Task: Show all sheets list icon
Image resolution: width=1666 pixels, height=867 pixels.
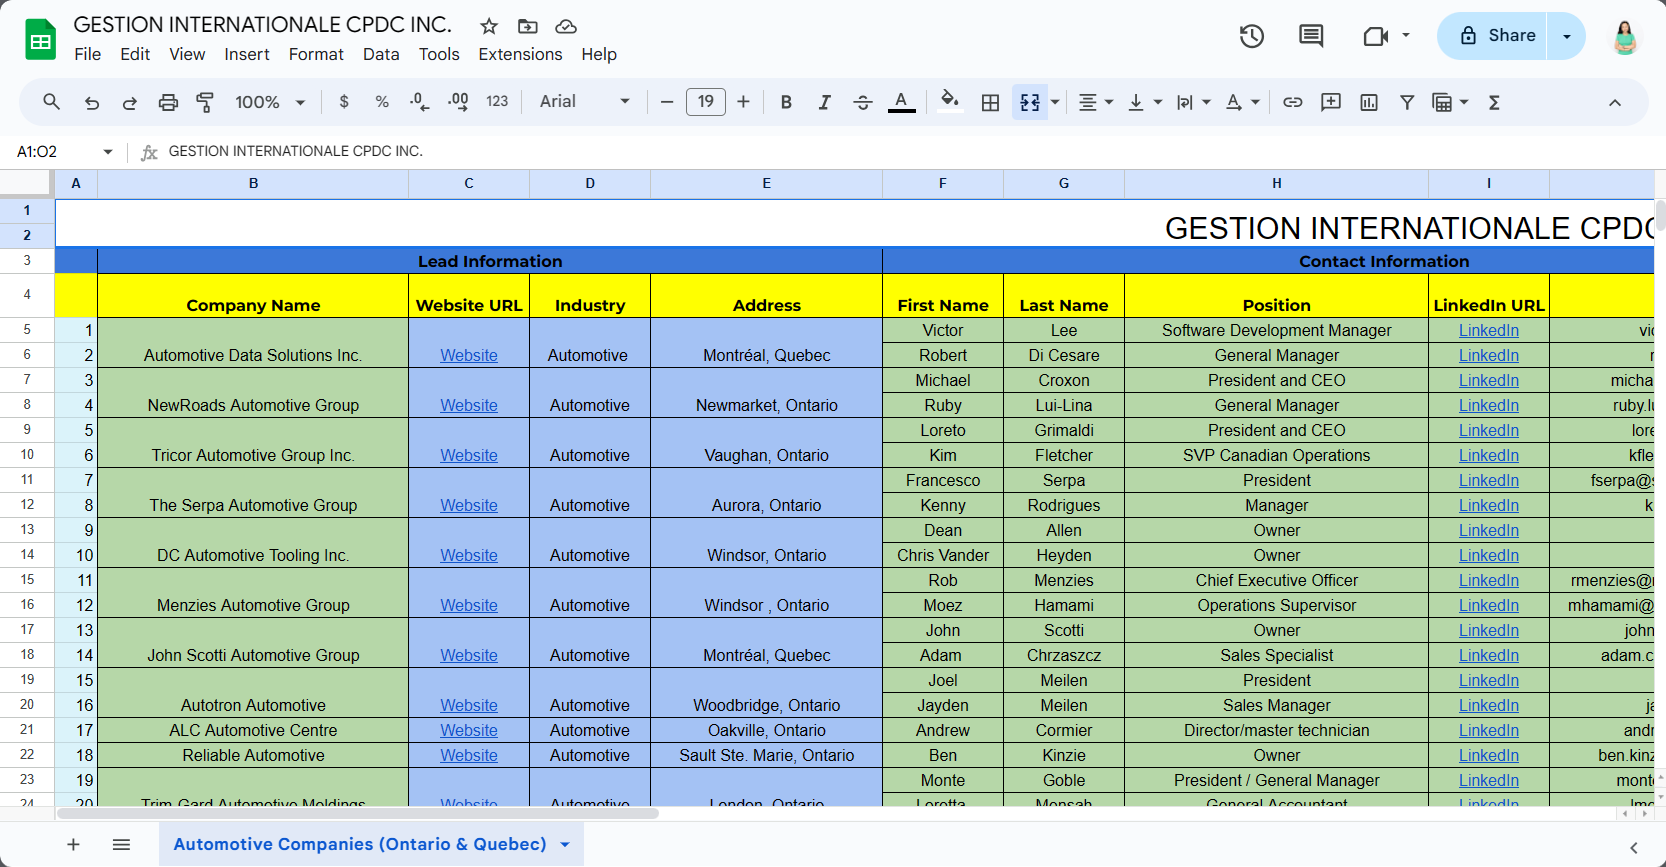Action: (121, 845)
